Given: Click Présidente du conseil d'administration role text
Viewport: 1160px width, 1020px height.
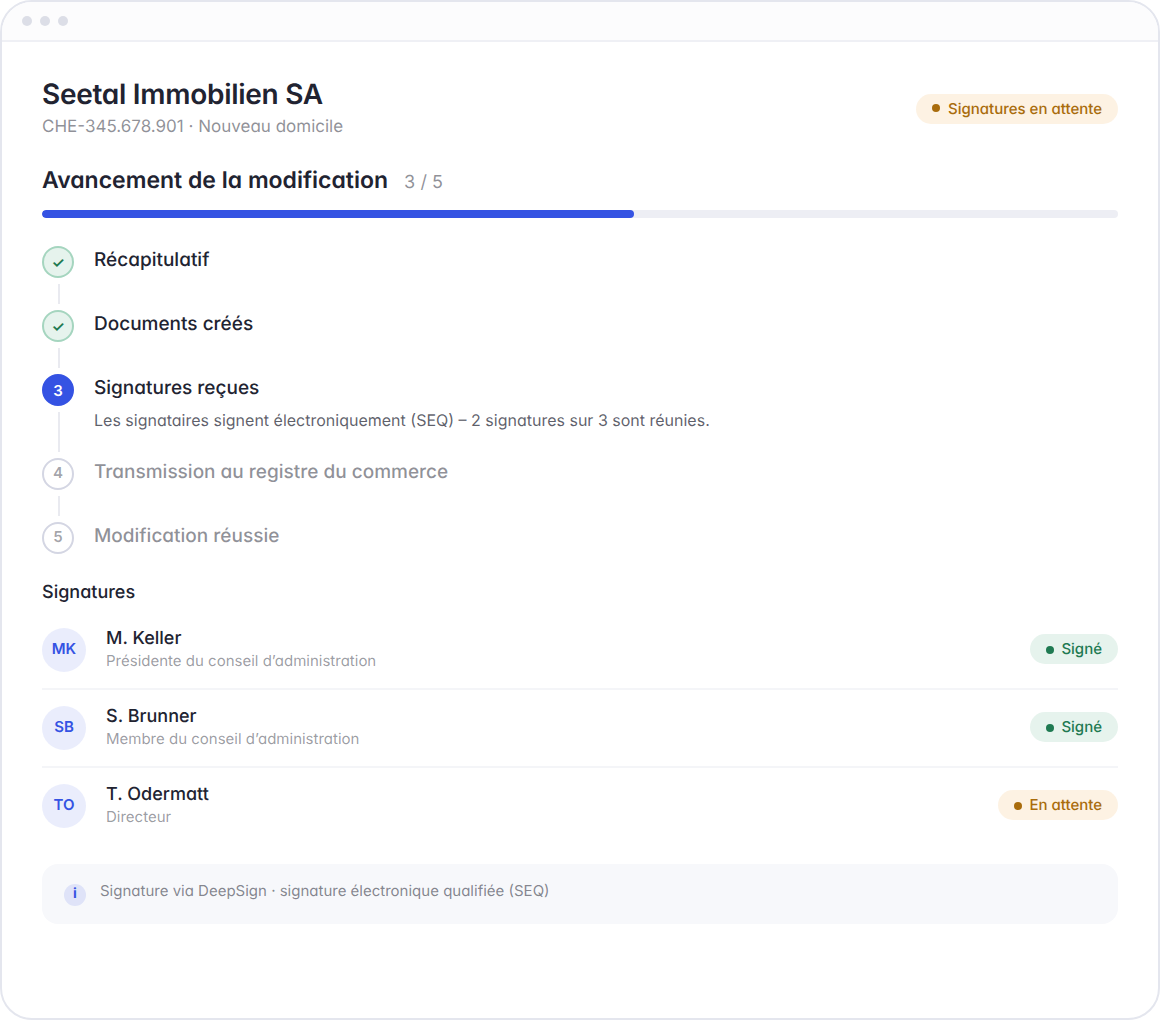Looking at the screenshot, I should click(240, 661).
